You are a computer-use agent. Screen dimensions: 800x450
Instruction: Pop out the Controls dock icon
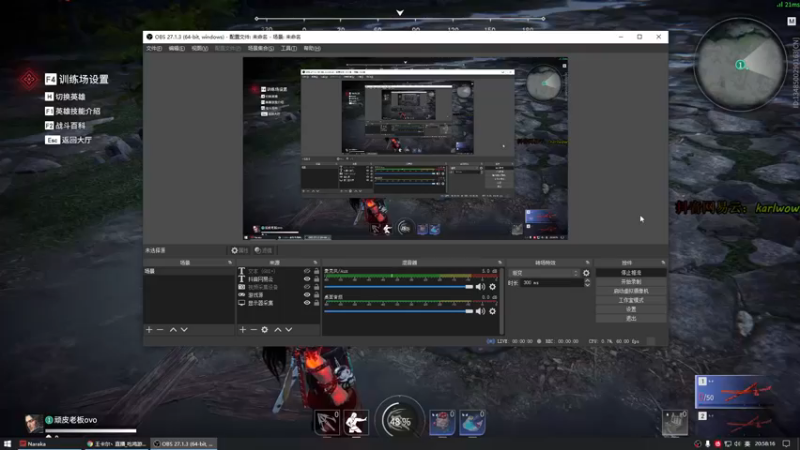663,263
